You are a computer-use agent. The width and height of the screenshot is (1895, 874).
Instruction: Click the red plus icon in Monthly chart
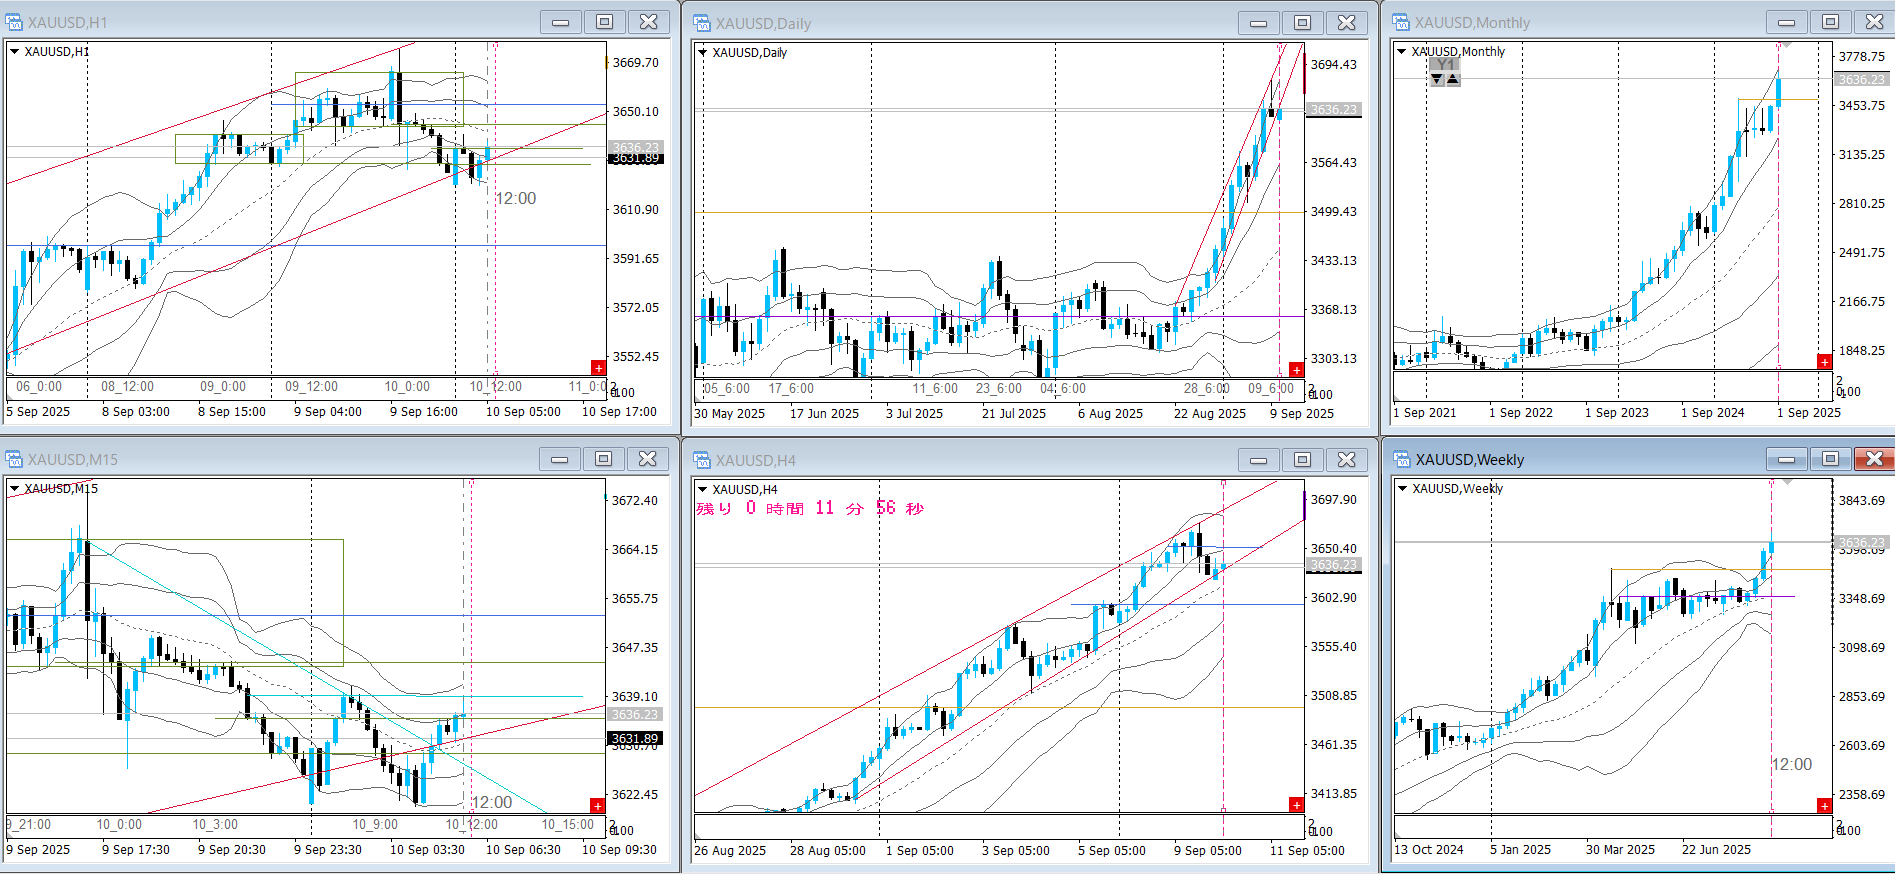1824,362
